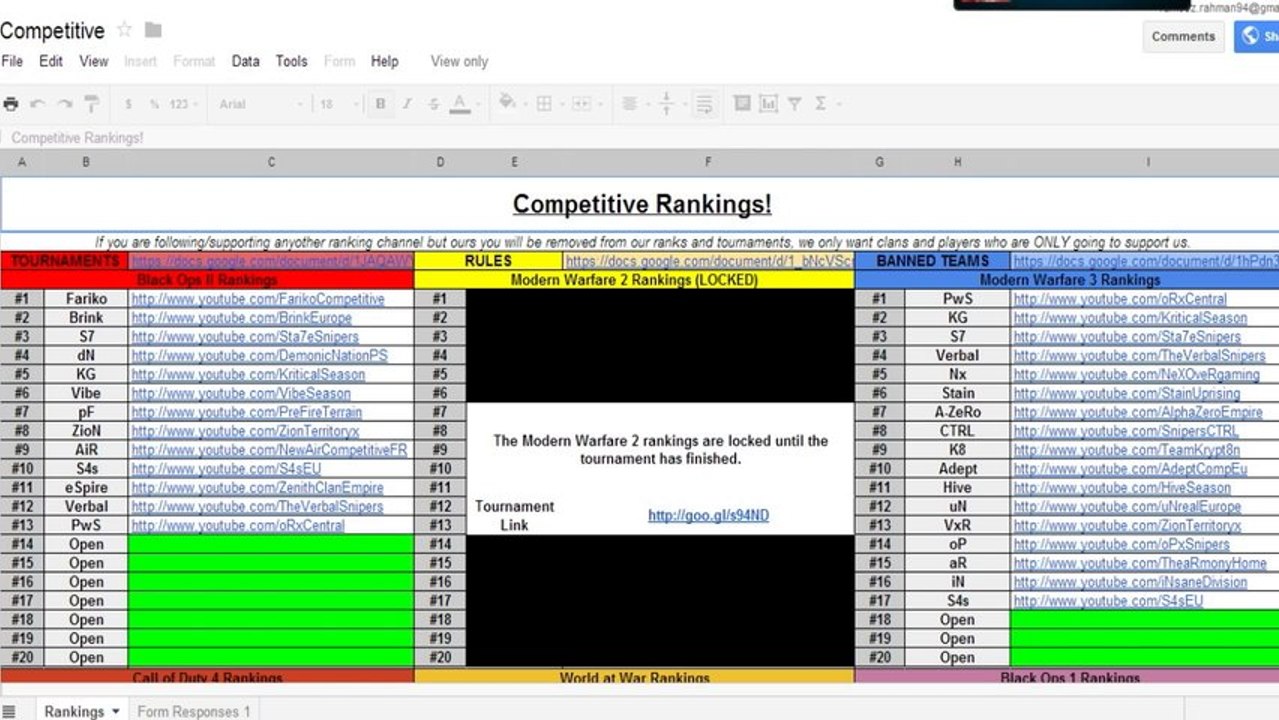Apply currency format with the $ icon
The image size is (1279, 720).
pyautogui.click(x=128, y=104)
